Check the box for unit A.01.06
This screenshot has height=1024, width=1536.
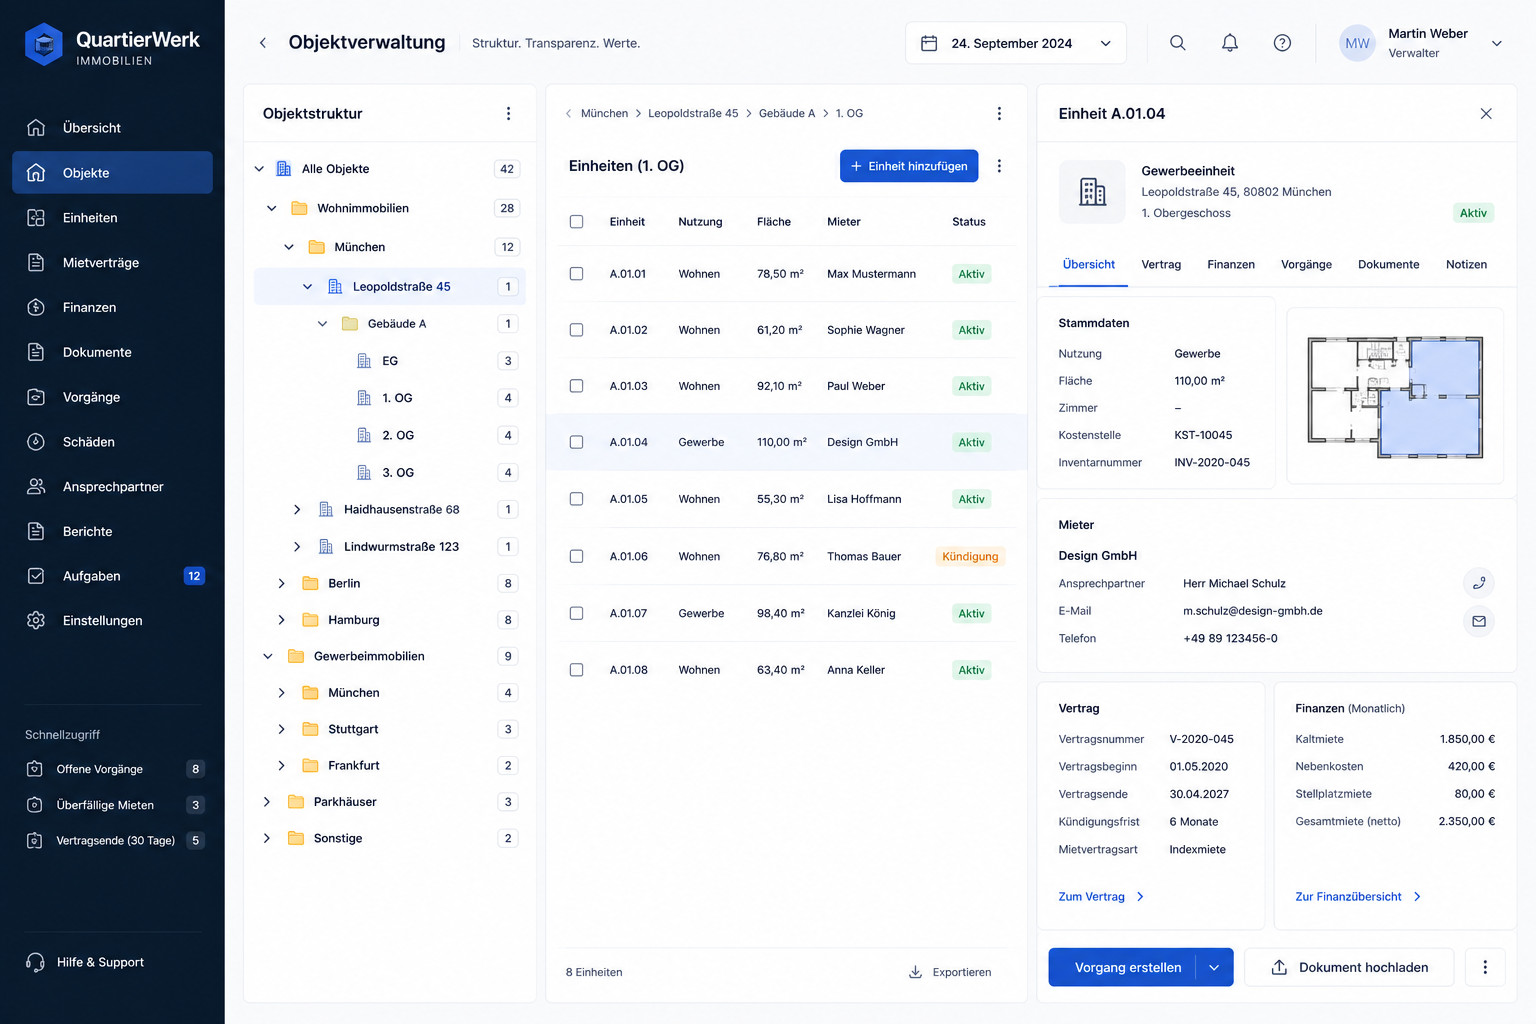[x=576, y=556]
